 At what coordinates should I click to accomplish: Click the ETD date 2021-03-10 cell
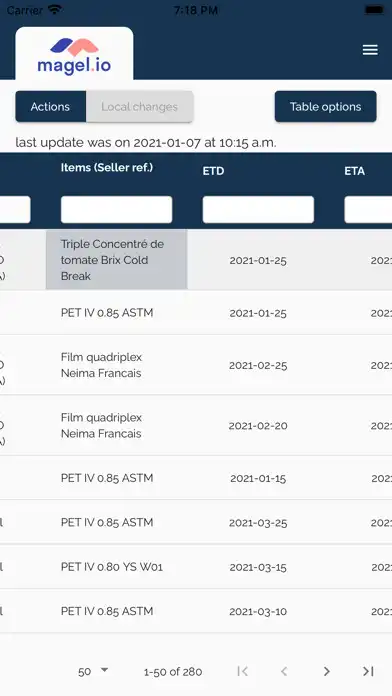click(258, 611)
